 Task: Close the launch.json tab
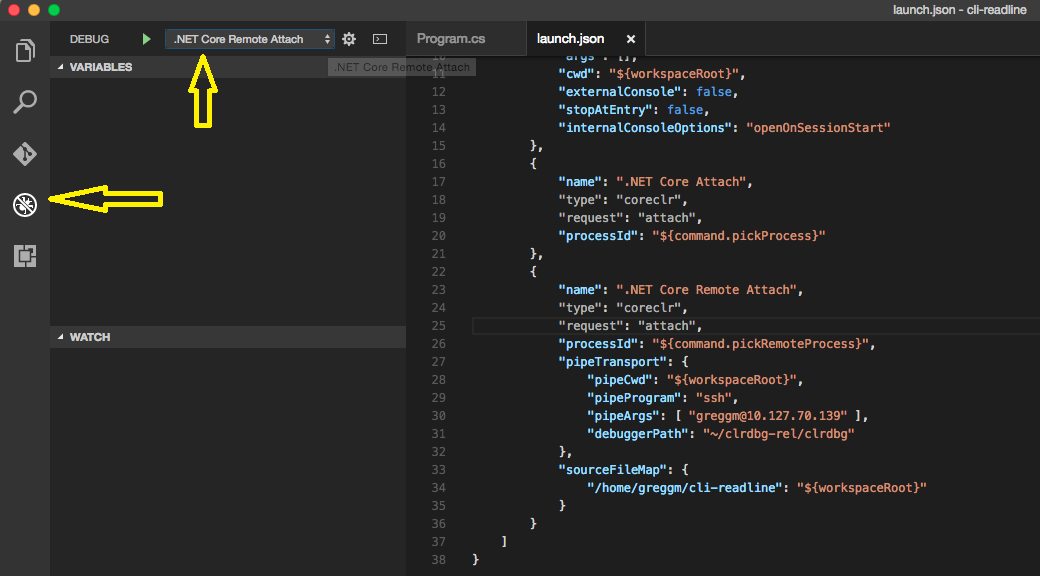[x=631, y=39]
